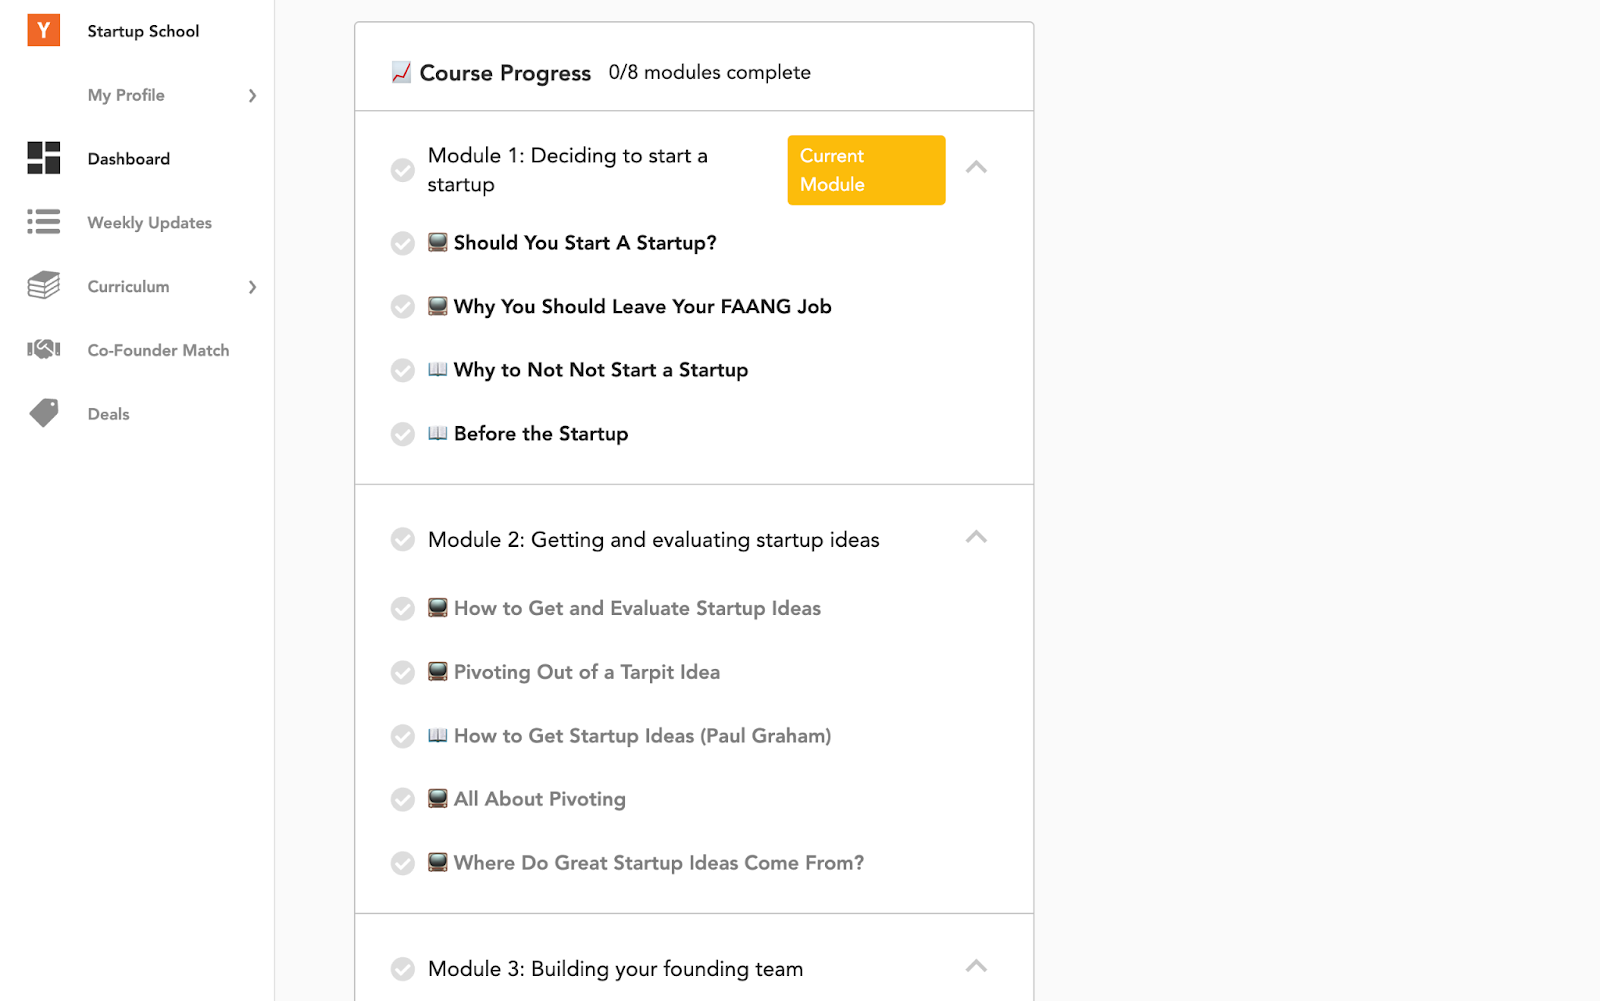Go to Co-Founder Match page

click(158, 350)
